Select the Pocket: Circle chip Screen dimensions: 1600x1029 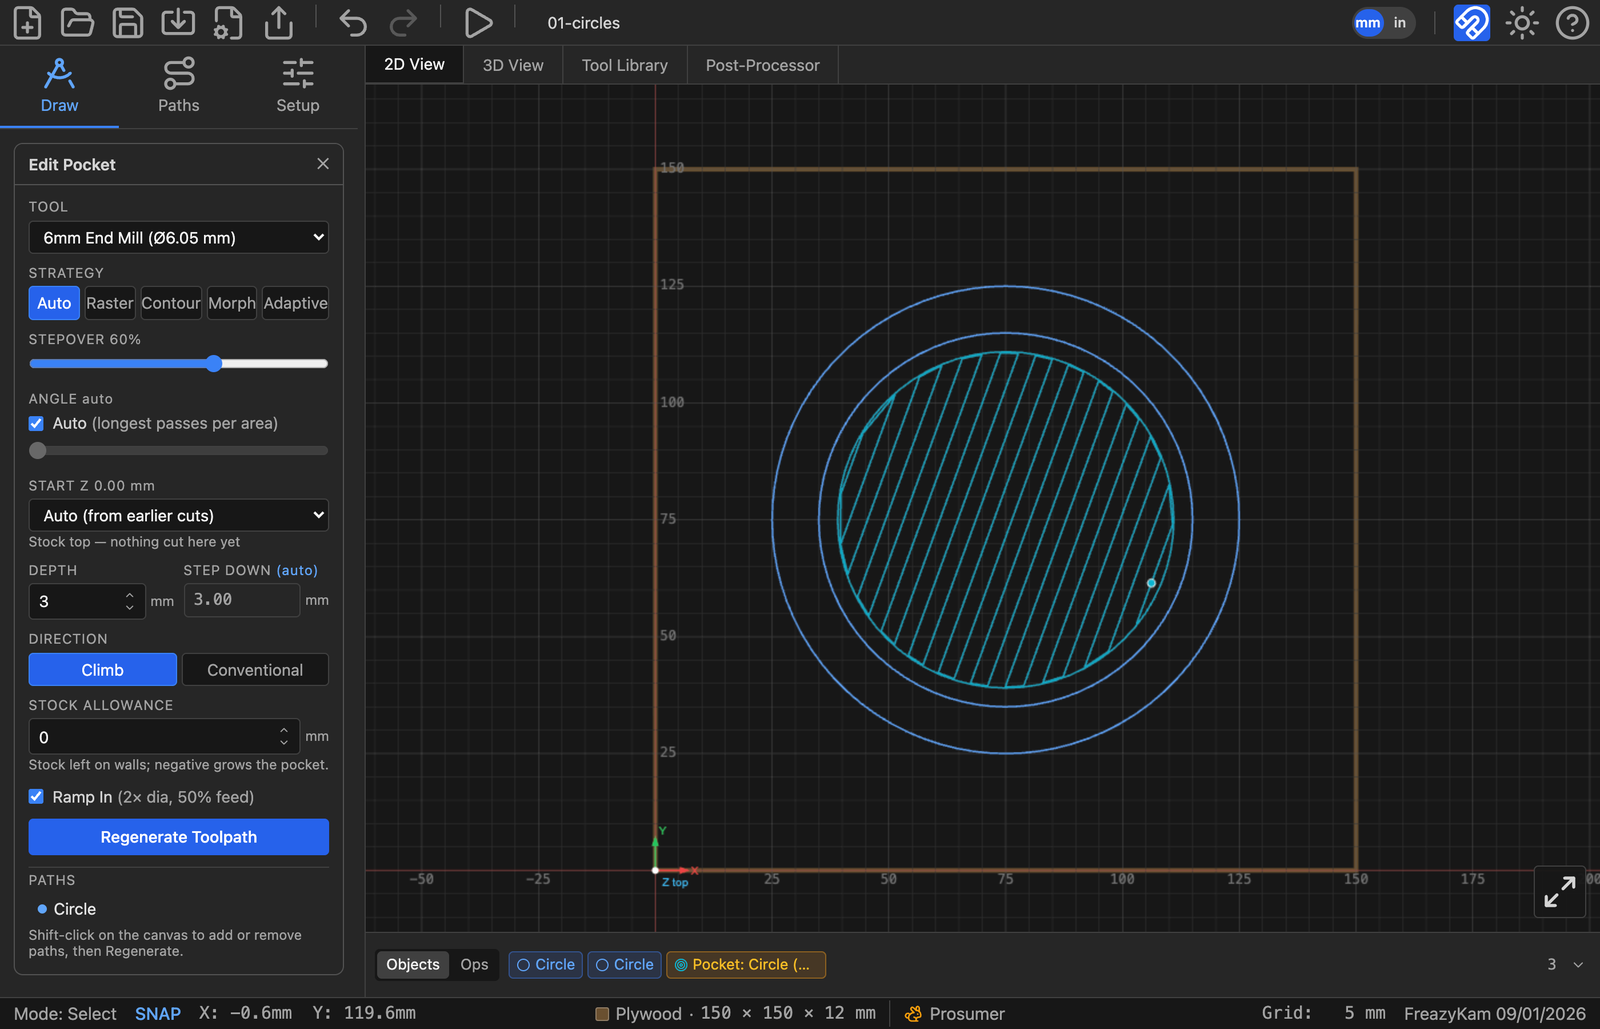coord(746,965)
